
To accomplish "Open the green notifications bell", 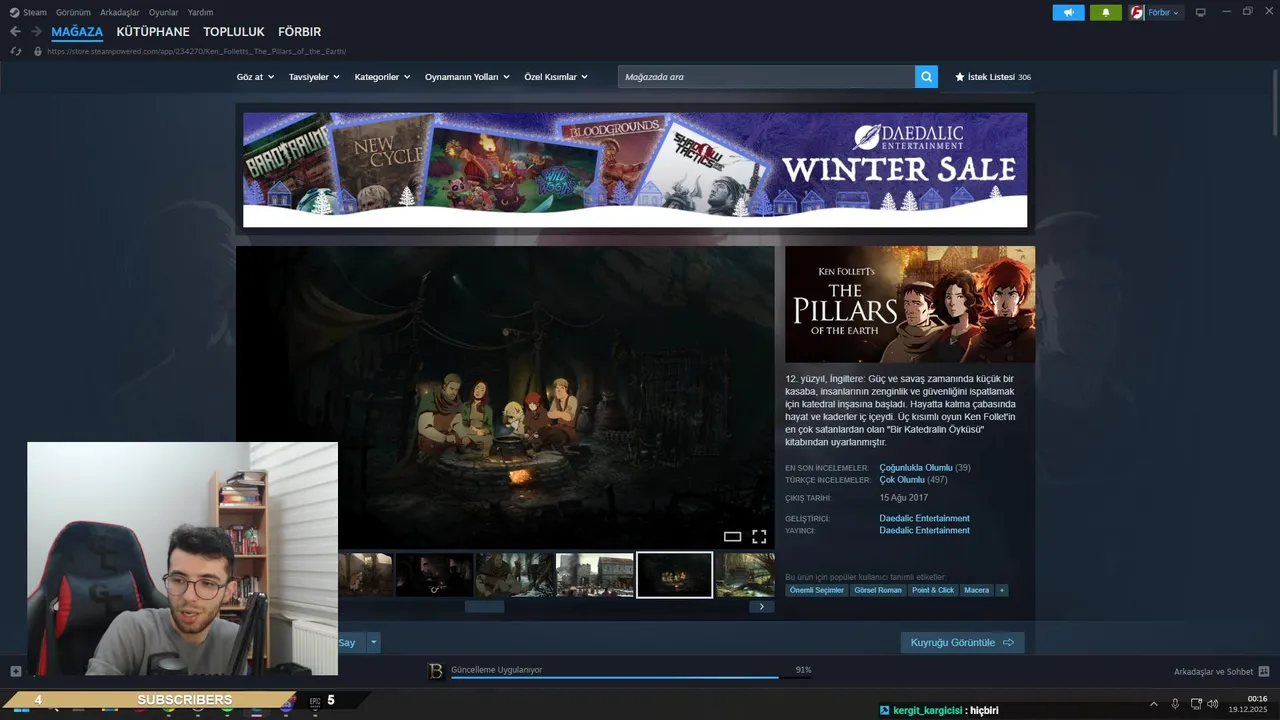I will click(x=1105, y=12).
